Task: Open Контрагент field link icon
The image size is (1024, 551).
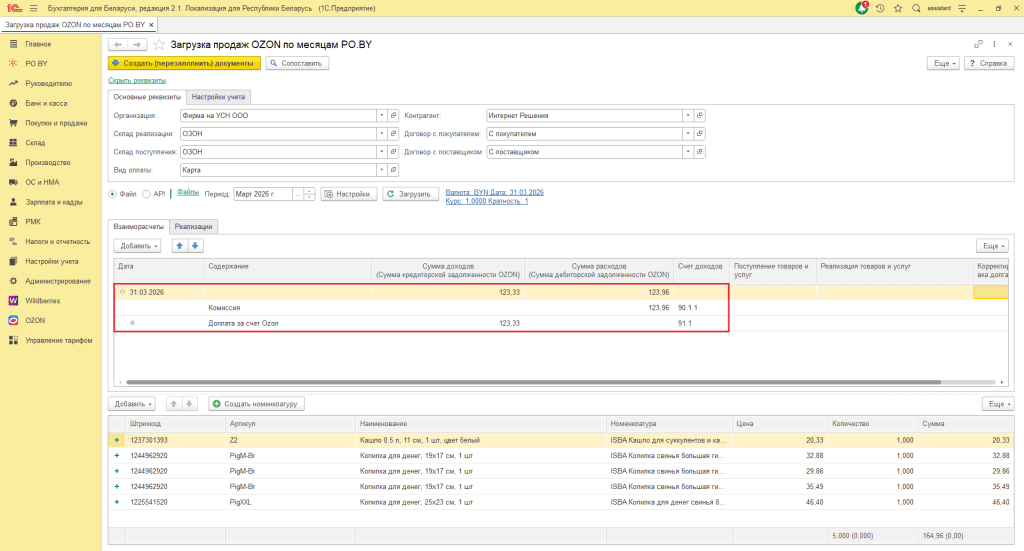Action: click(699, 116)
